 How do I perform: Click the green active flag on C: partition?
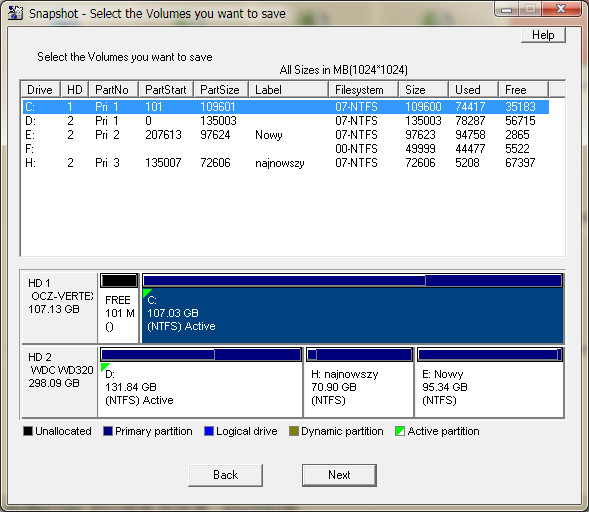click(x=146, y=293)
